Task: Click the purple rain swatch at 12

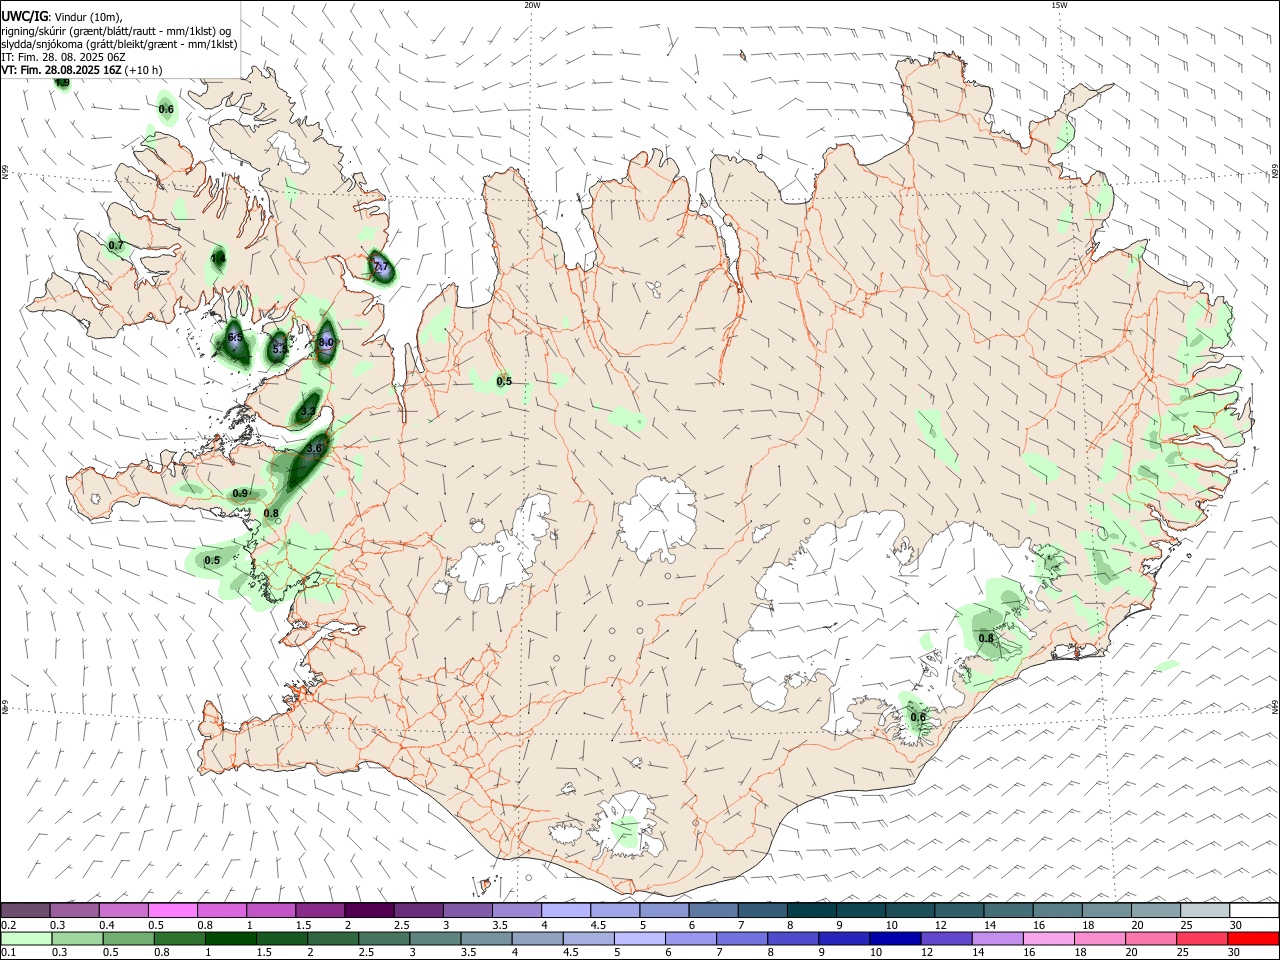Action: (x=945, y=938)
